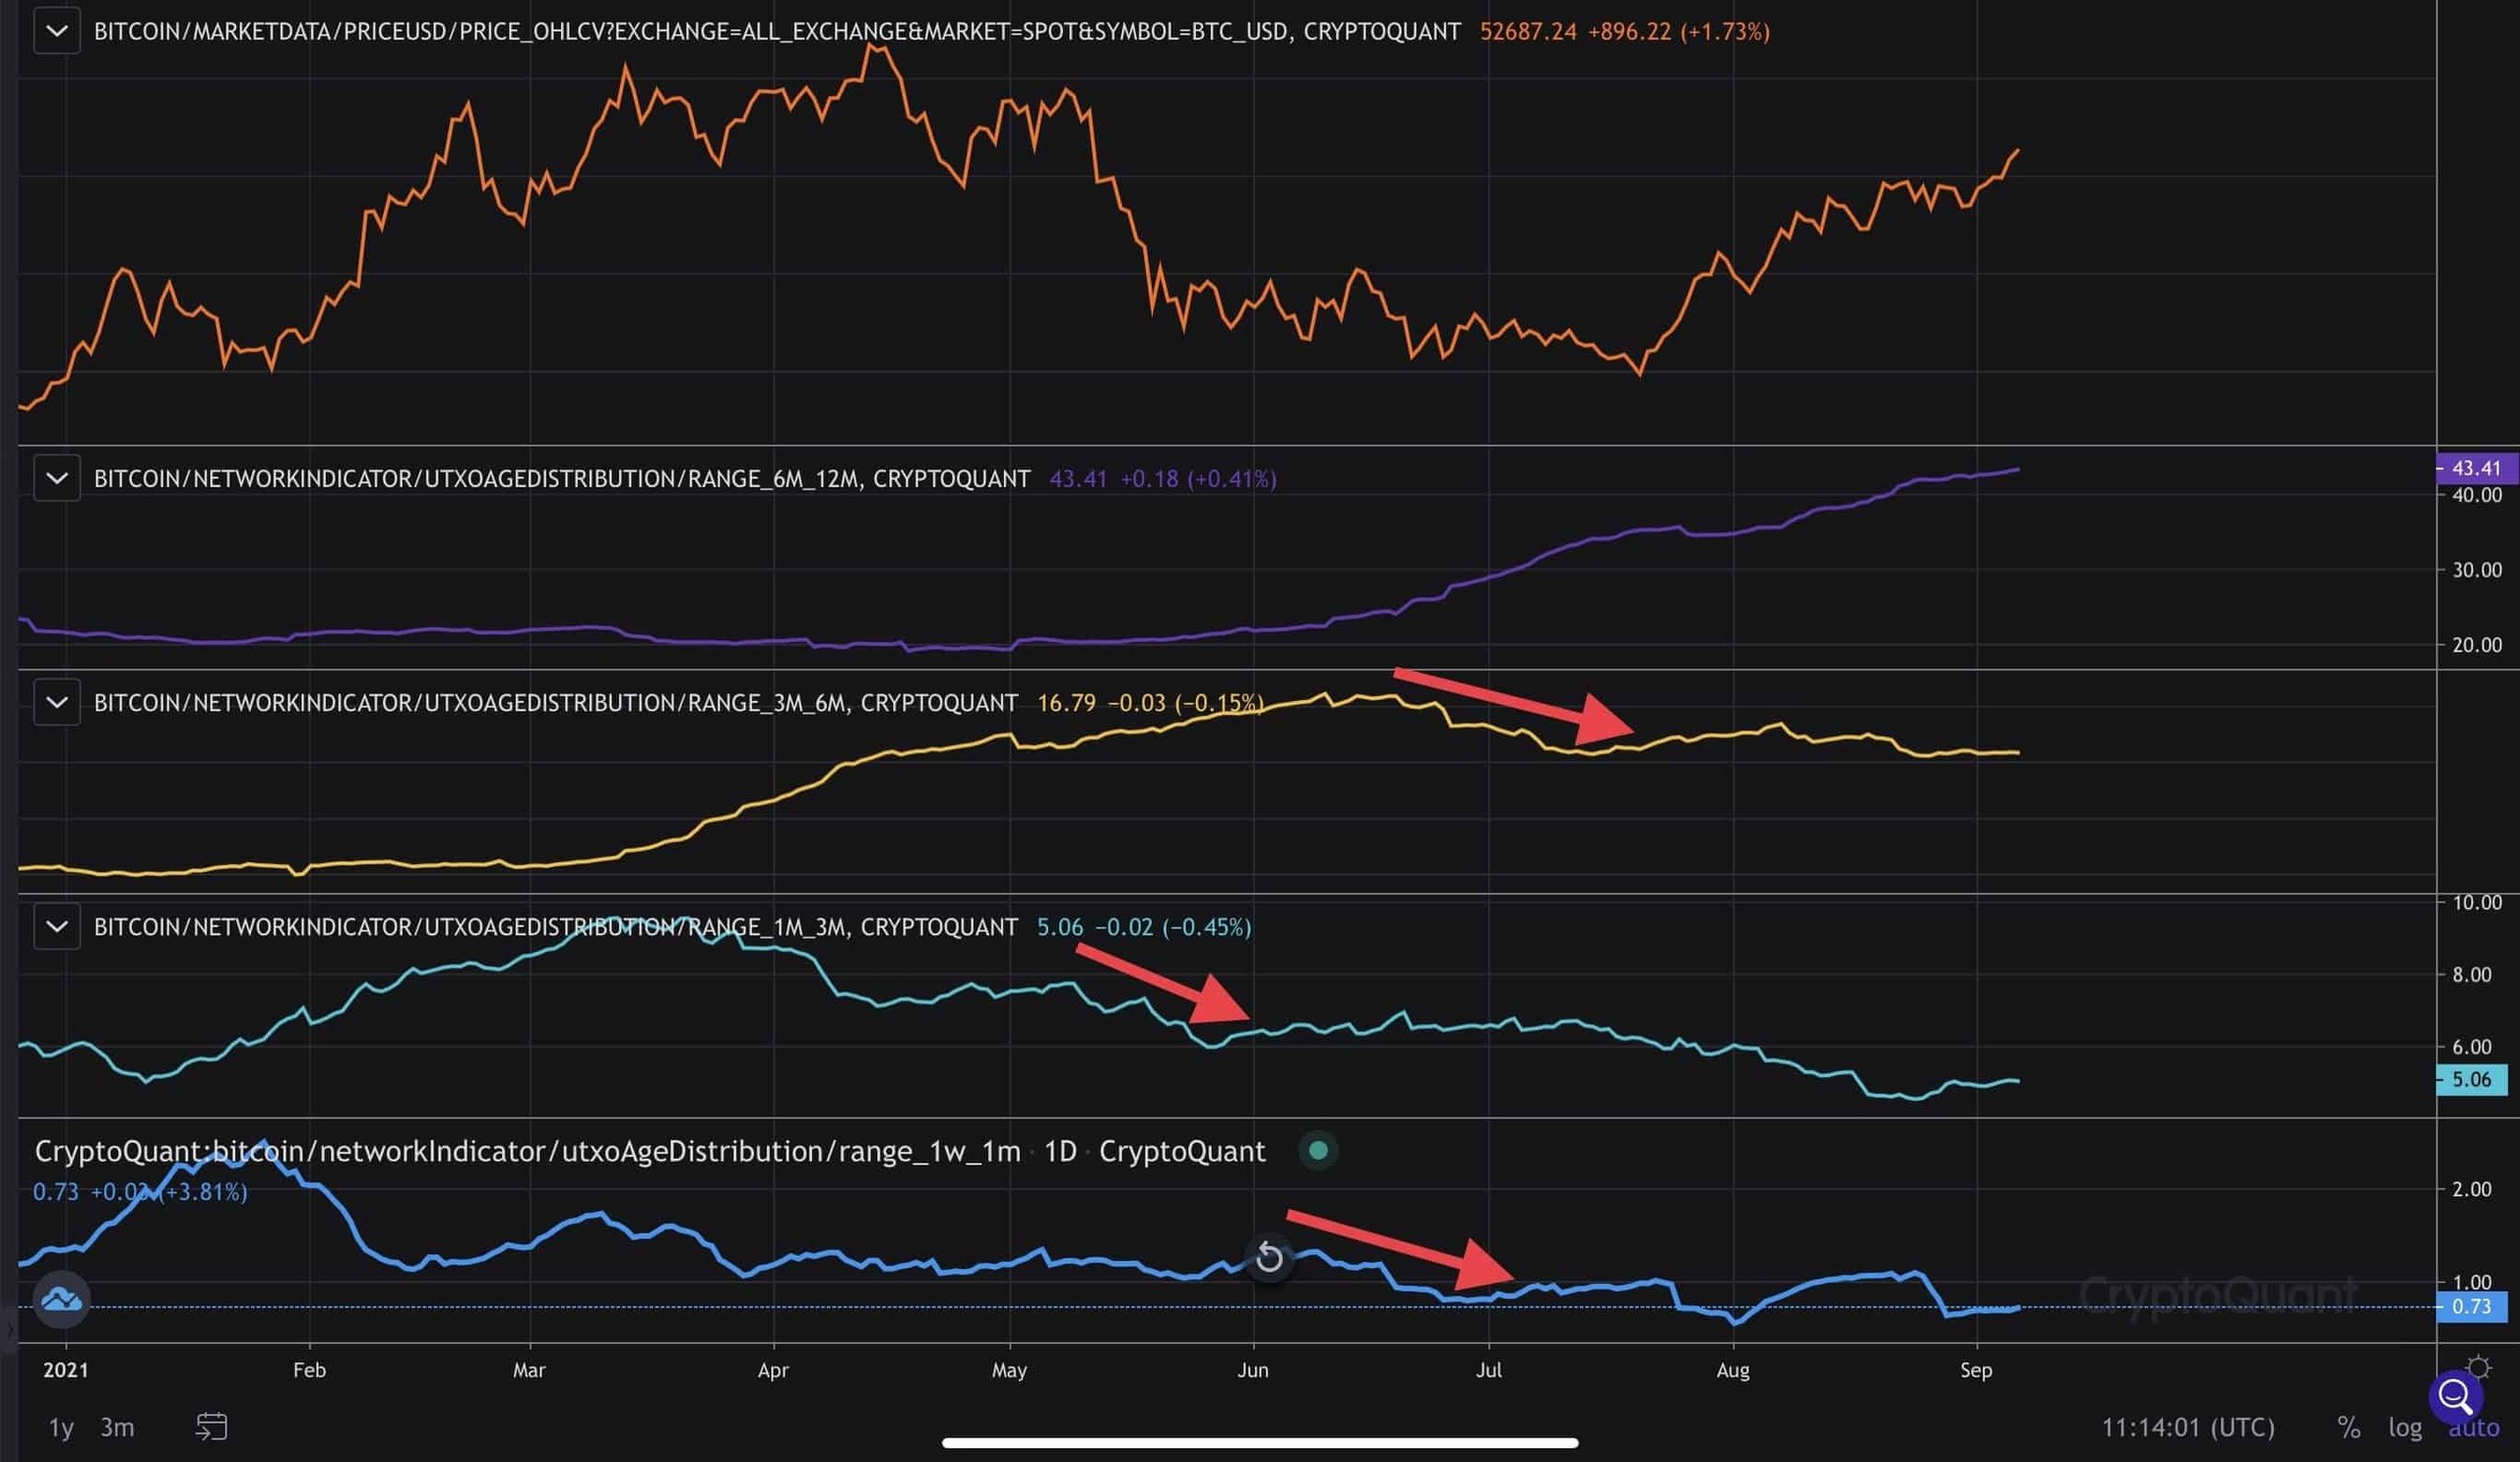This screenshot has width=2520, height=1462.
Task: Open the go-to-date calendar icon
Action: (x=212, y=1426)
